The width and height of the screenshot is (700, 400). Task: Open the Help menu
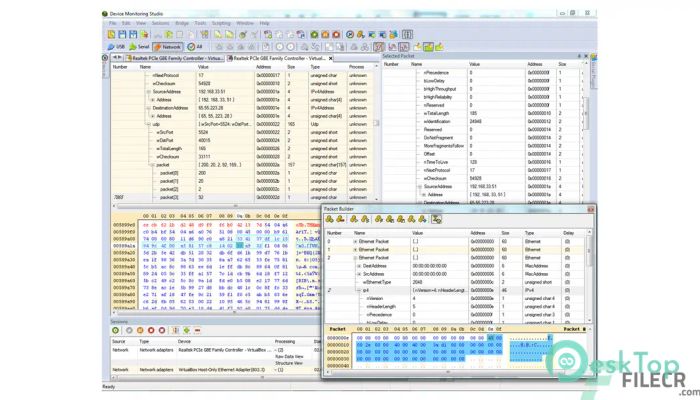coord(264,23)
